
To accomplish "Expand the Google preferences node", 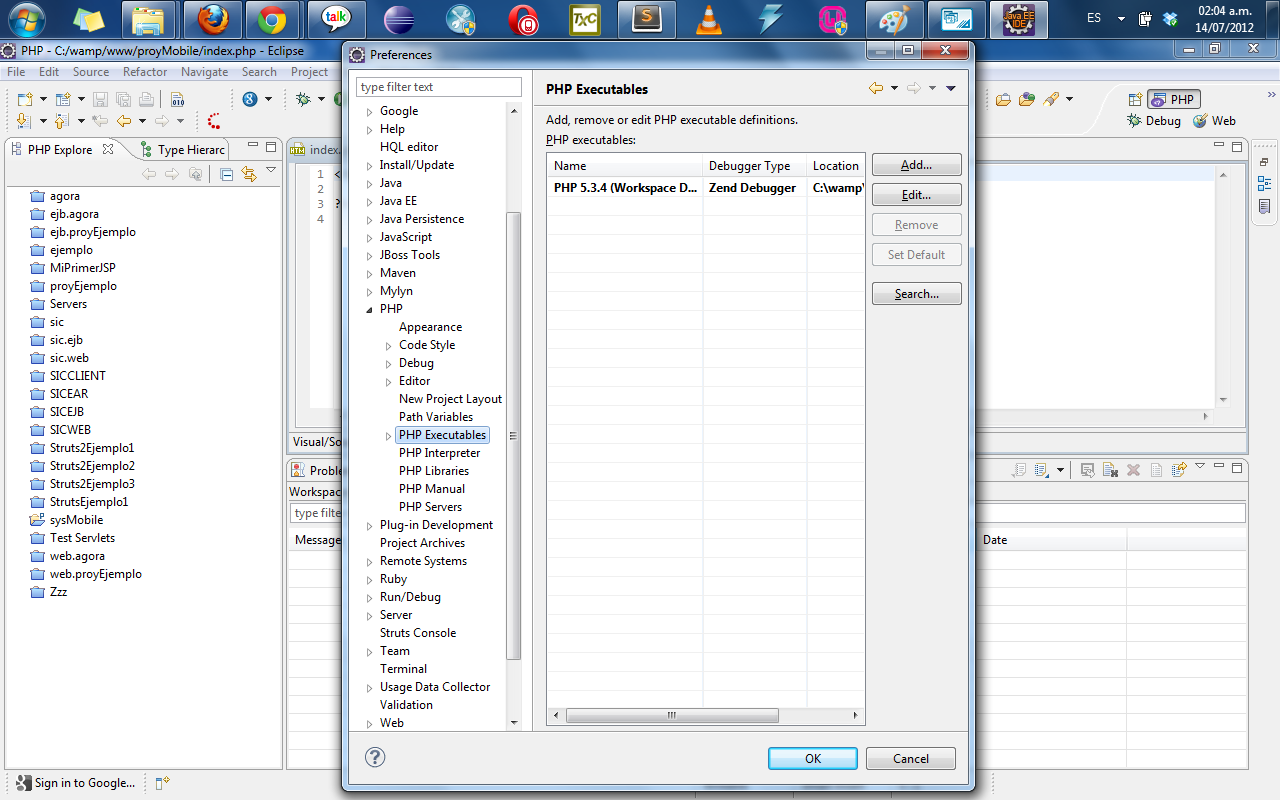I will point(369,112).
